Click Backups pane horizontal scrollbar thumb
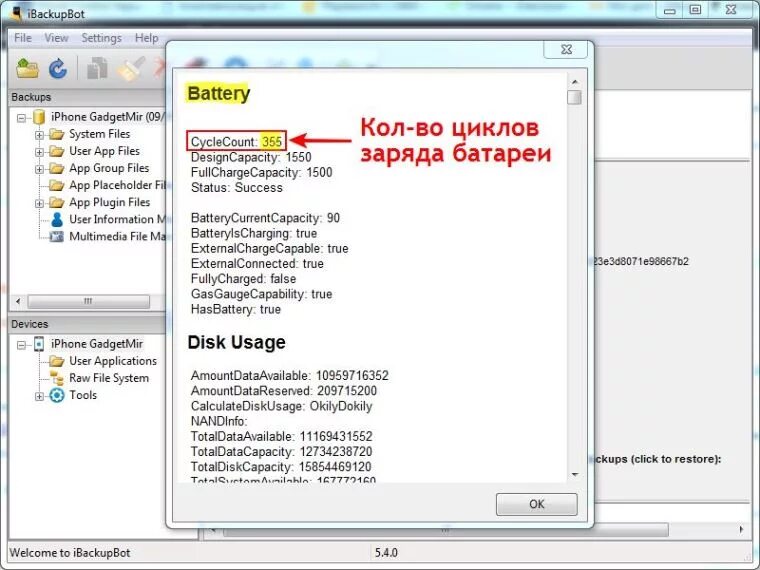This screenshot has width=760, height=570. (x=88, y=301)
